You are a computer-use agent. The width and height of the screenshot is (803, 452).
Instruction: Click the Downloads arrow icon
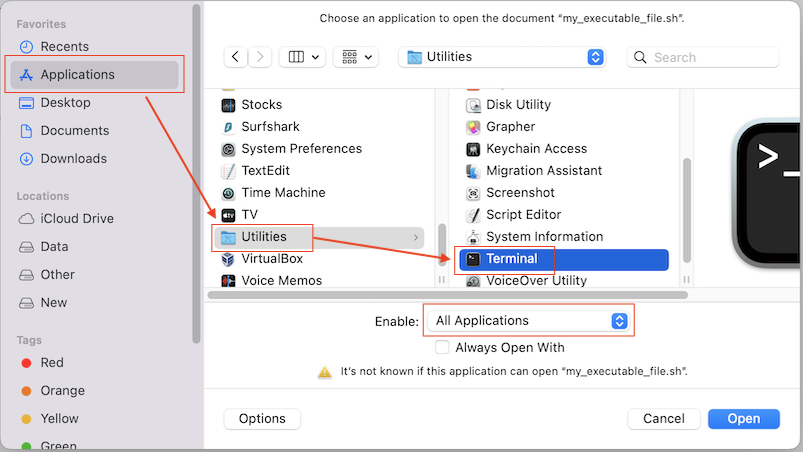coord(26,159)
